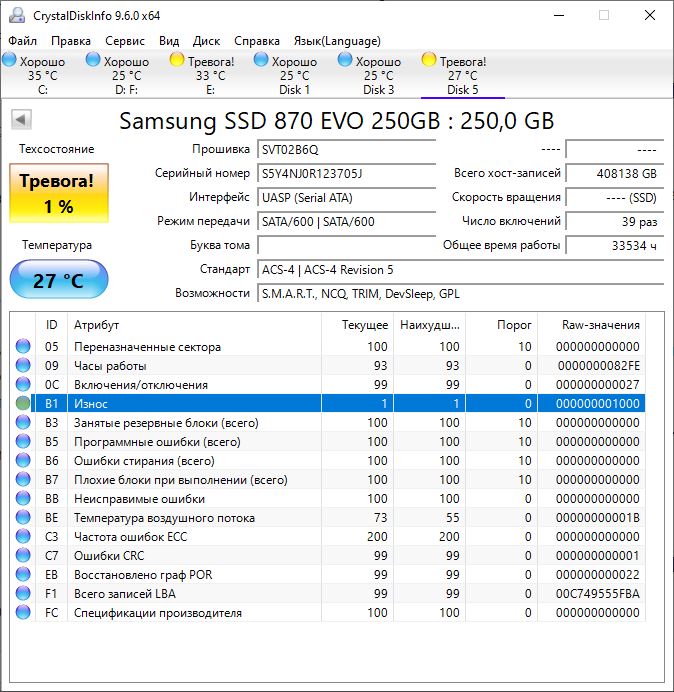Select the blue status orb for drive D: F:
Screen dimensions: 674x692
(93, 59)
